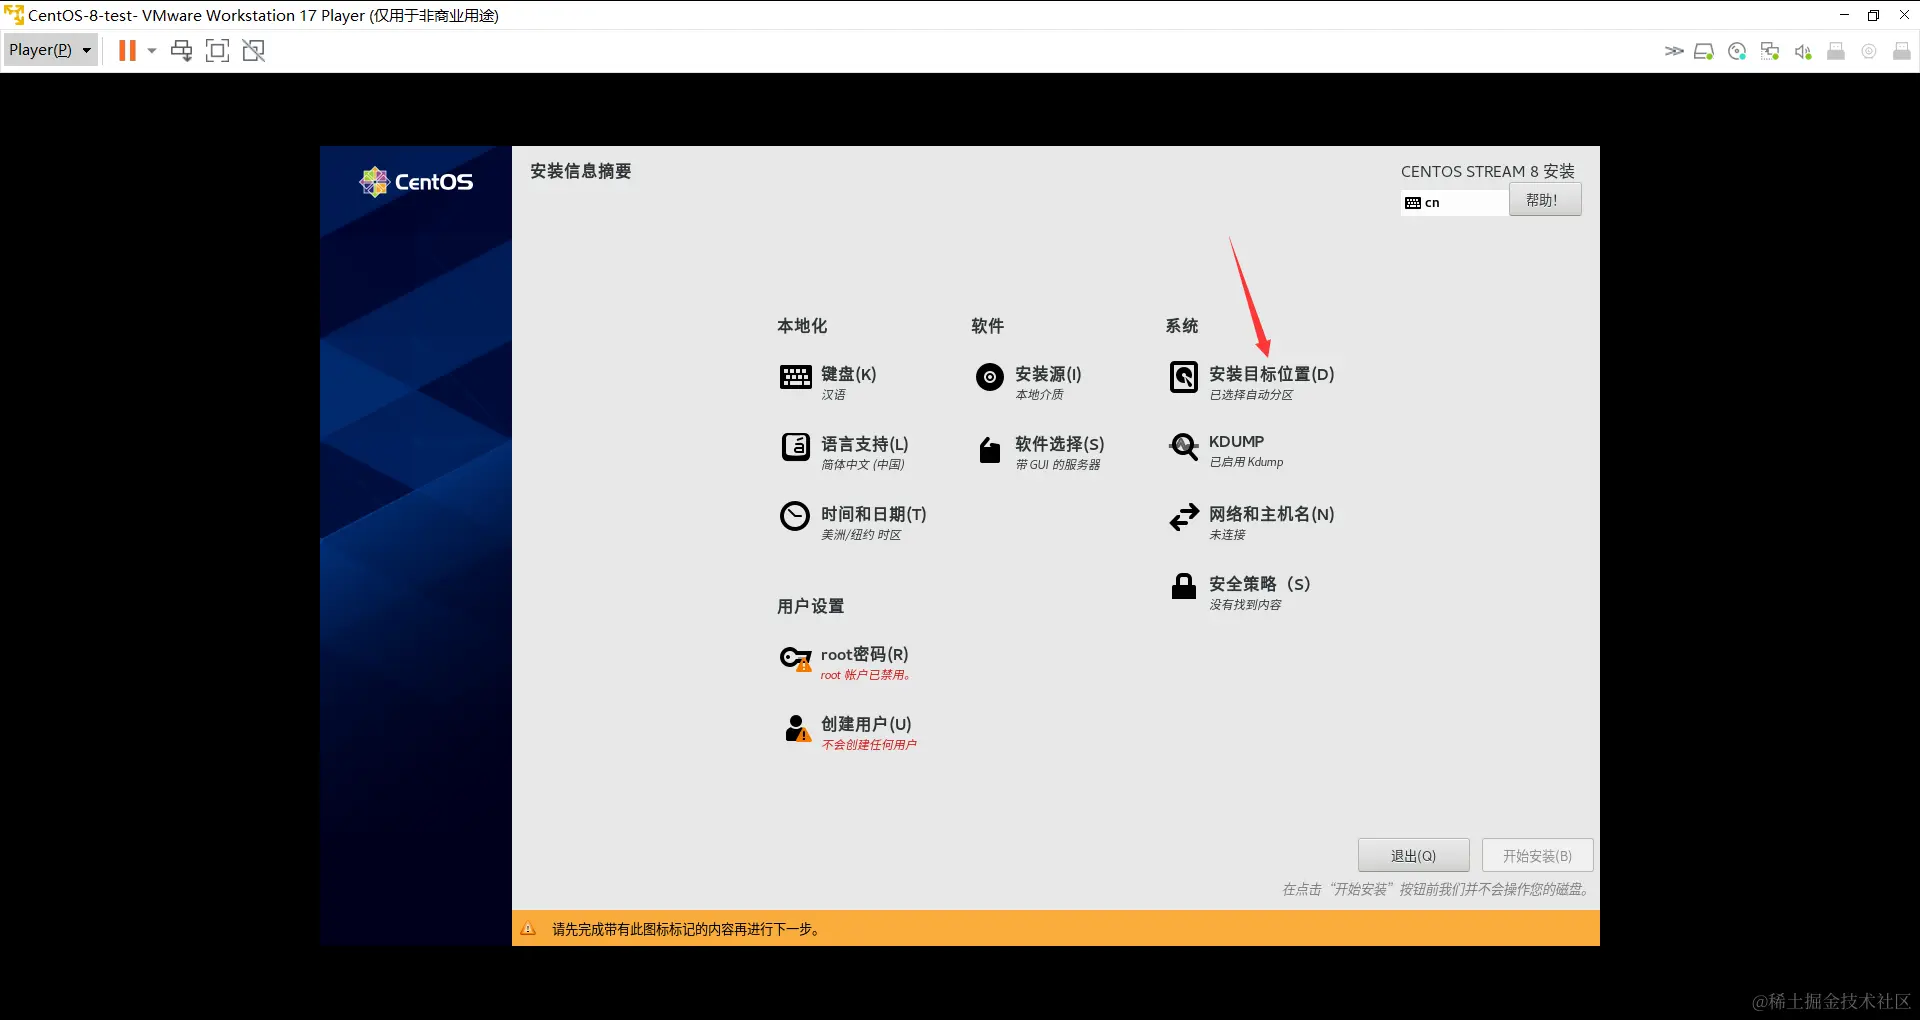1920x1020 pixels.
Task: Open root密码(R) password settings label
Action: [x=865, y=654]
